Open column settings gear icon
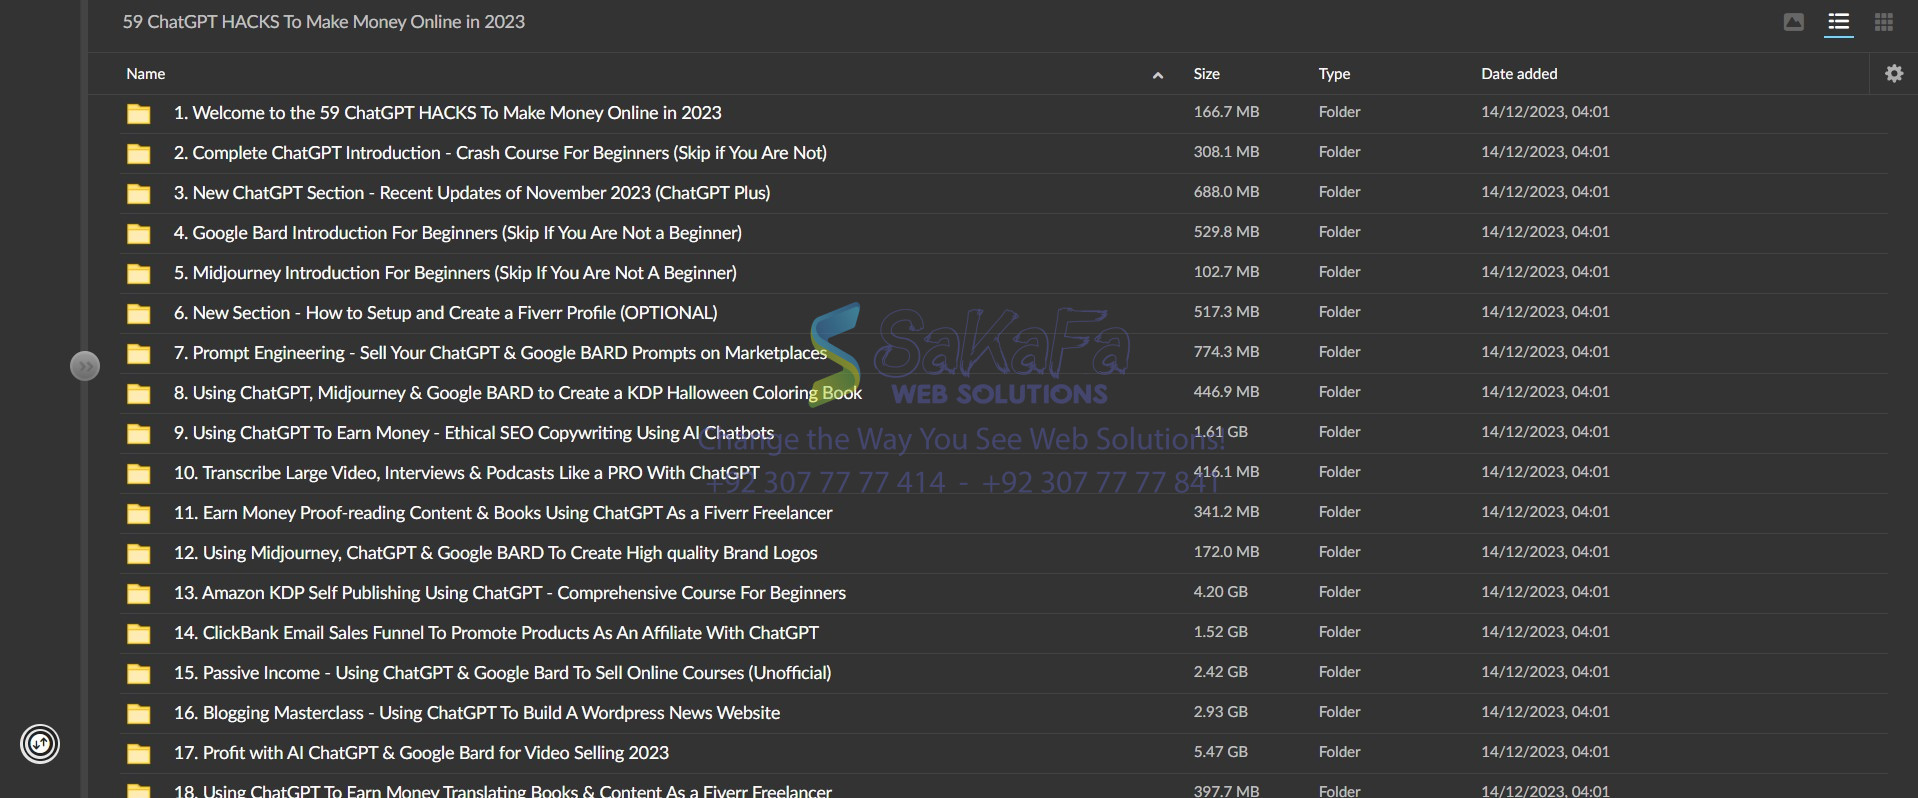This screenshot has width=1918, height=798. pyautogui.click(x=1894, y=73)
